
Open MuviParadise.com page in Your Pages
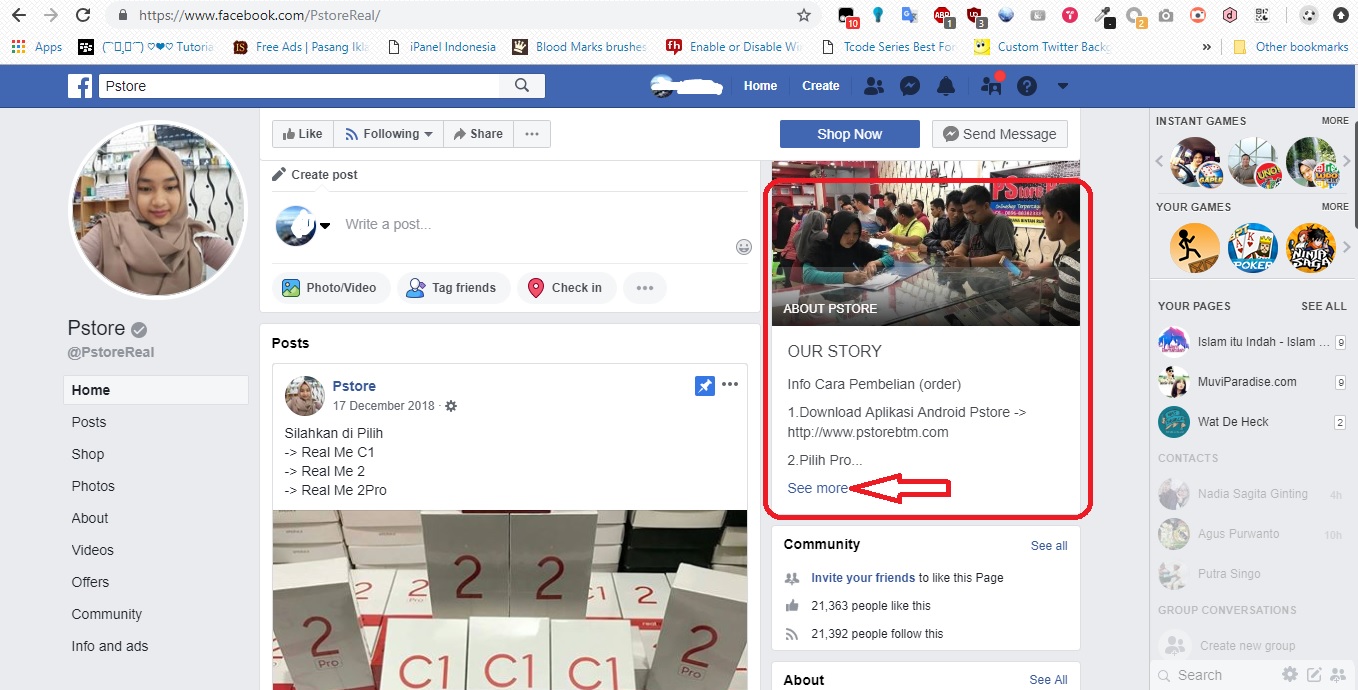1252,382
